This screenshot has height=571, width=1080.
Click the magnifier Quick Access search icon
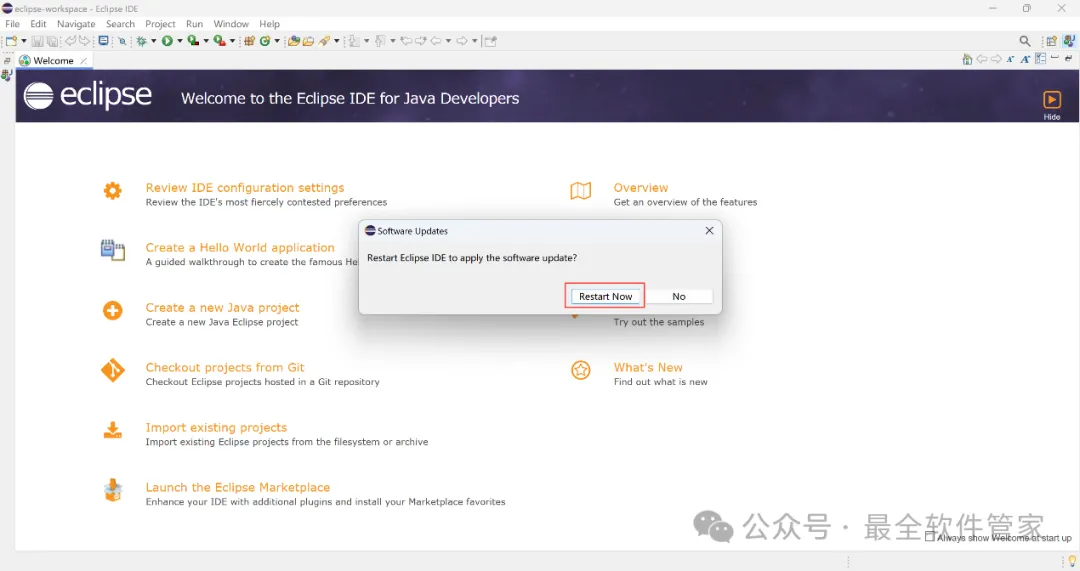(1025, 41)
